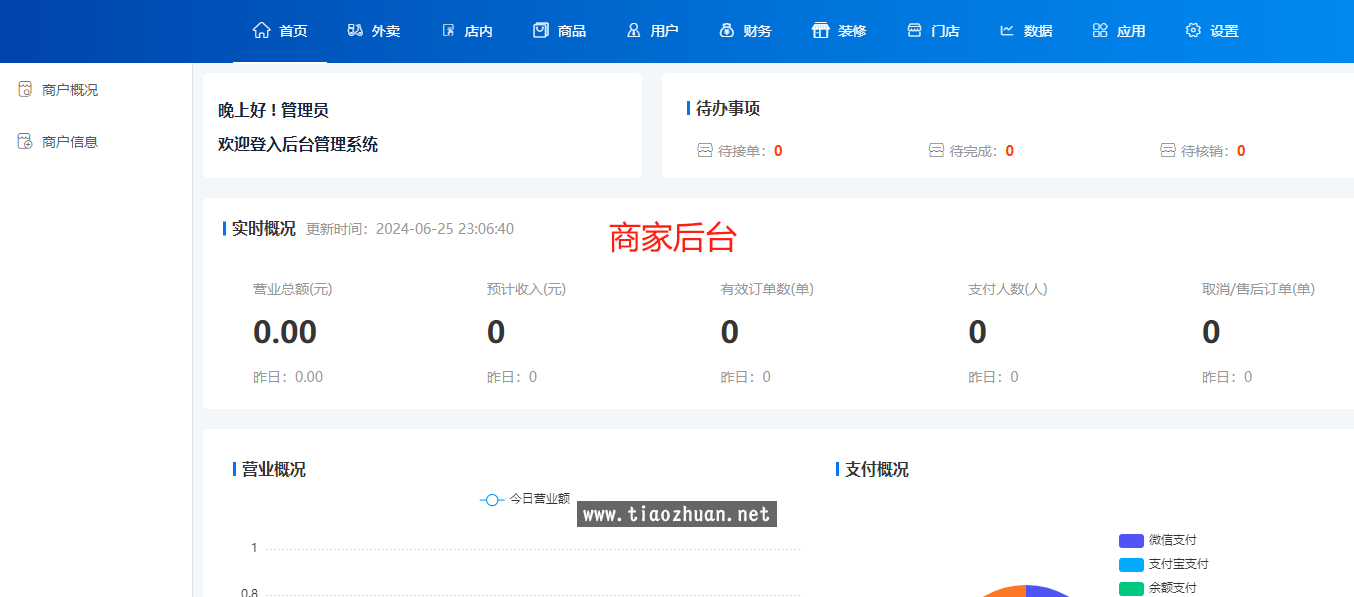View 待接单 pending orders
The image size is (1354, 597).
[740, 151]
